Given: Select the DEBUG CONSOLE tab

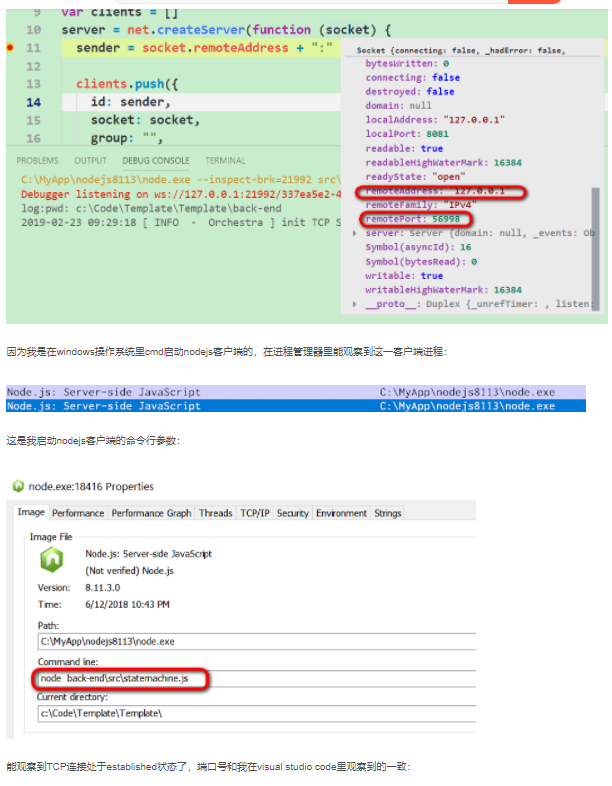Looking at the screenshot, I should click(x=156, y=160).
